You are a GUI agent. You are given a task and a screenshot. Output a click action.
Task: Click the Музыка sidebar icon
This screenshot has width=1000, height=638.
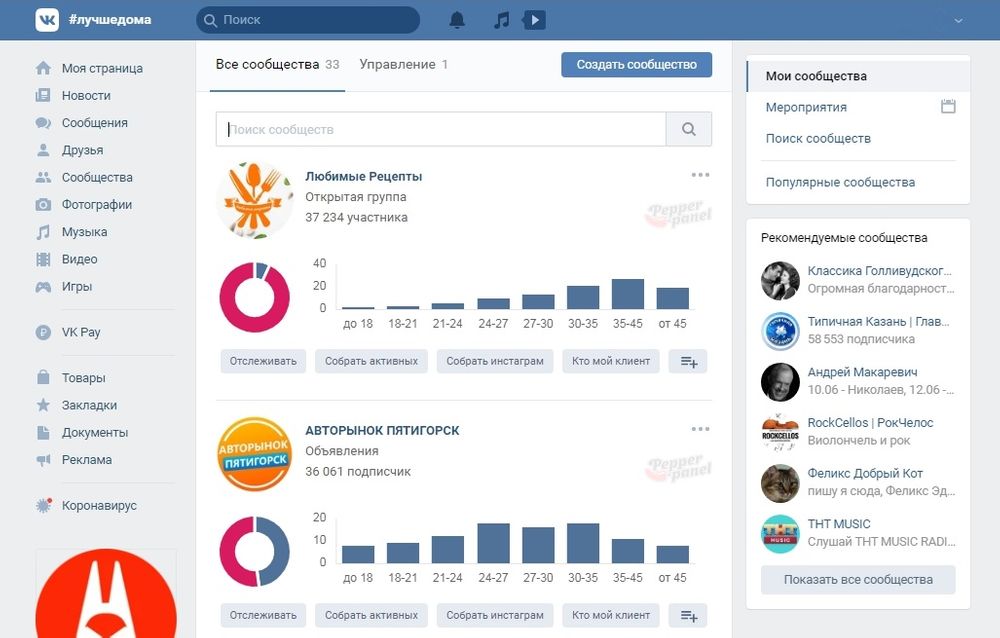pos(43,232)
